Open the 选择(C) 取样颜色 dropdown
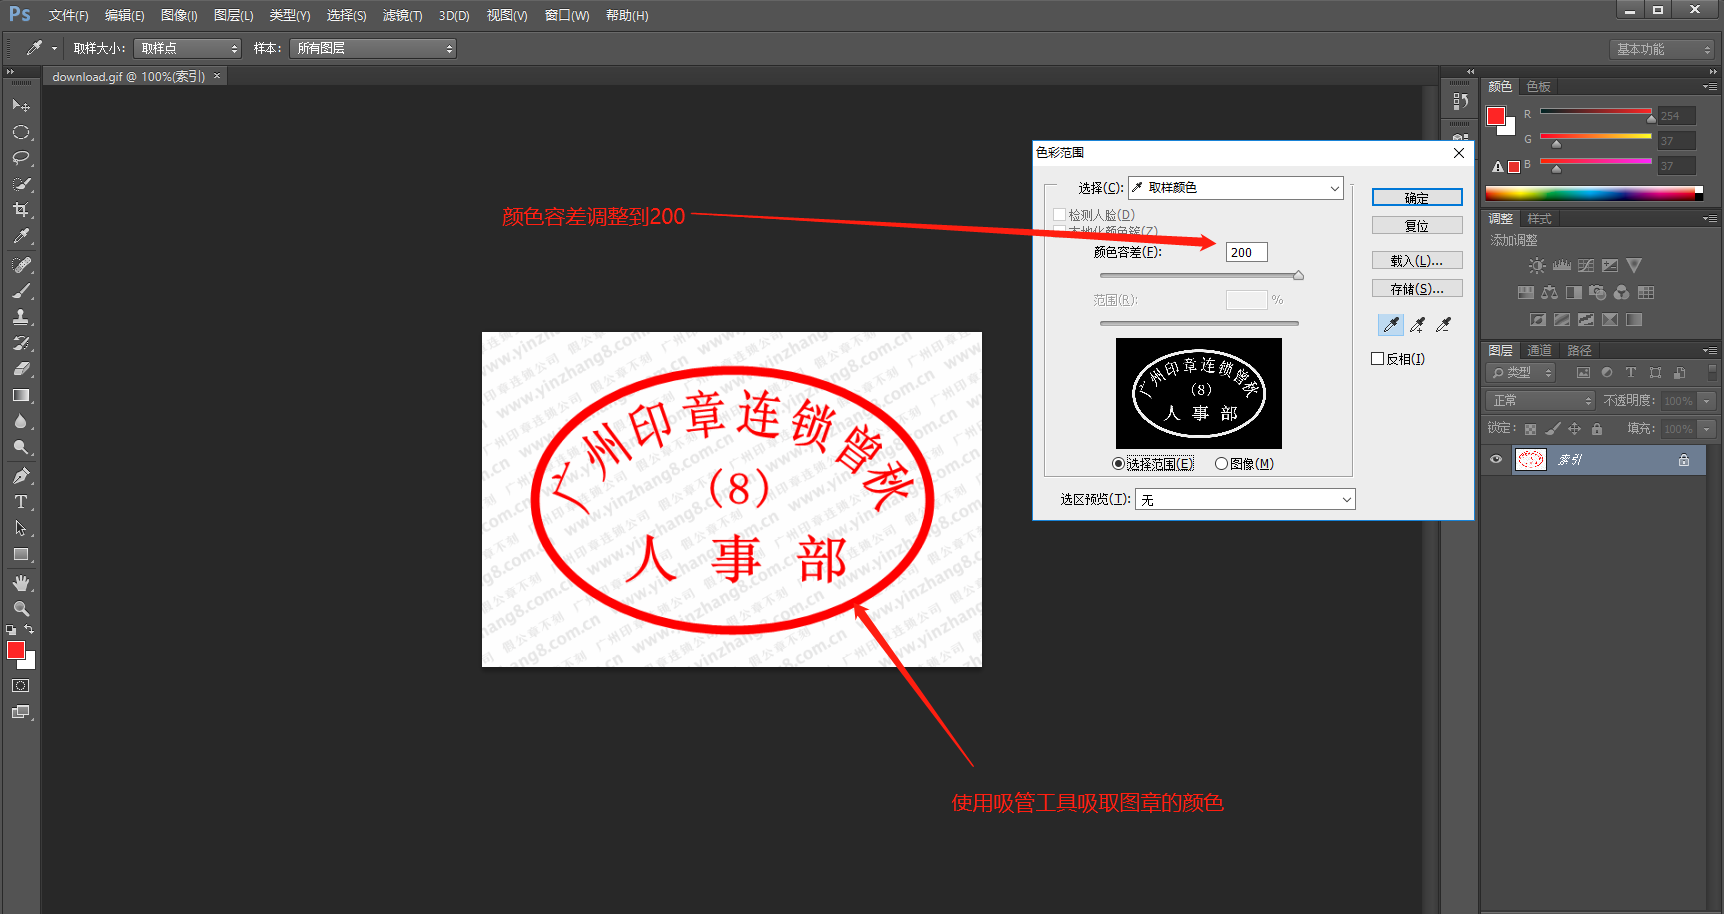Image resolution: width=1724 pixels, height=914 pixels. coord(1236,188)
